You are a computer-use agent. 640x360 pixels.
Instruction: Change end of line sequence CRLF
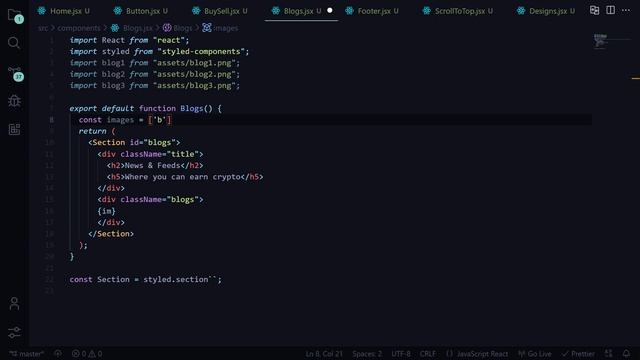click(428, 354)
